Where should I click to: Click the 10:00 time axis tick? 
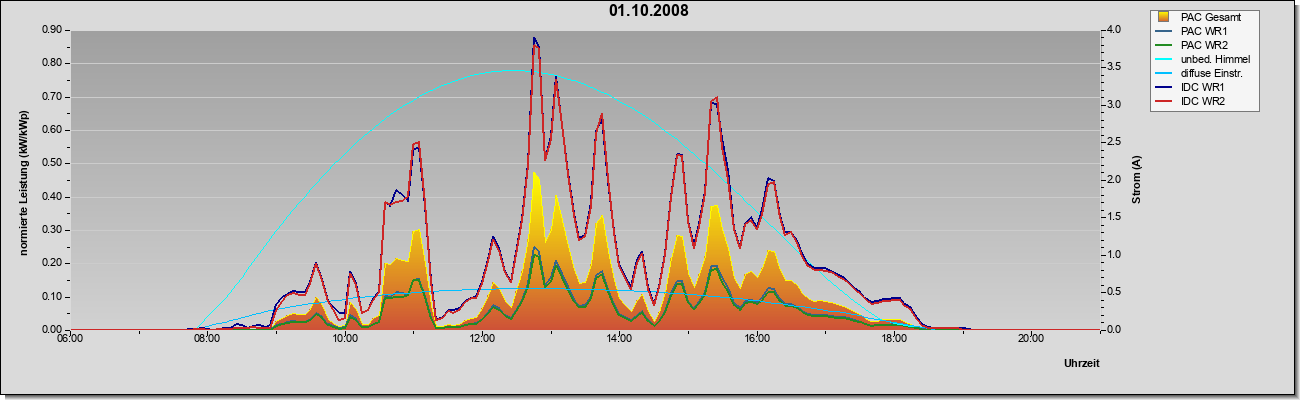pyautogui.click(x=344, y=338)
